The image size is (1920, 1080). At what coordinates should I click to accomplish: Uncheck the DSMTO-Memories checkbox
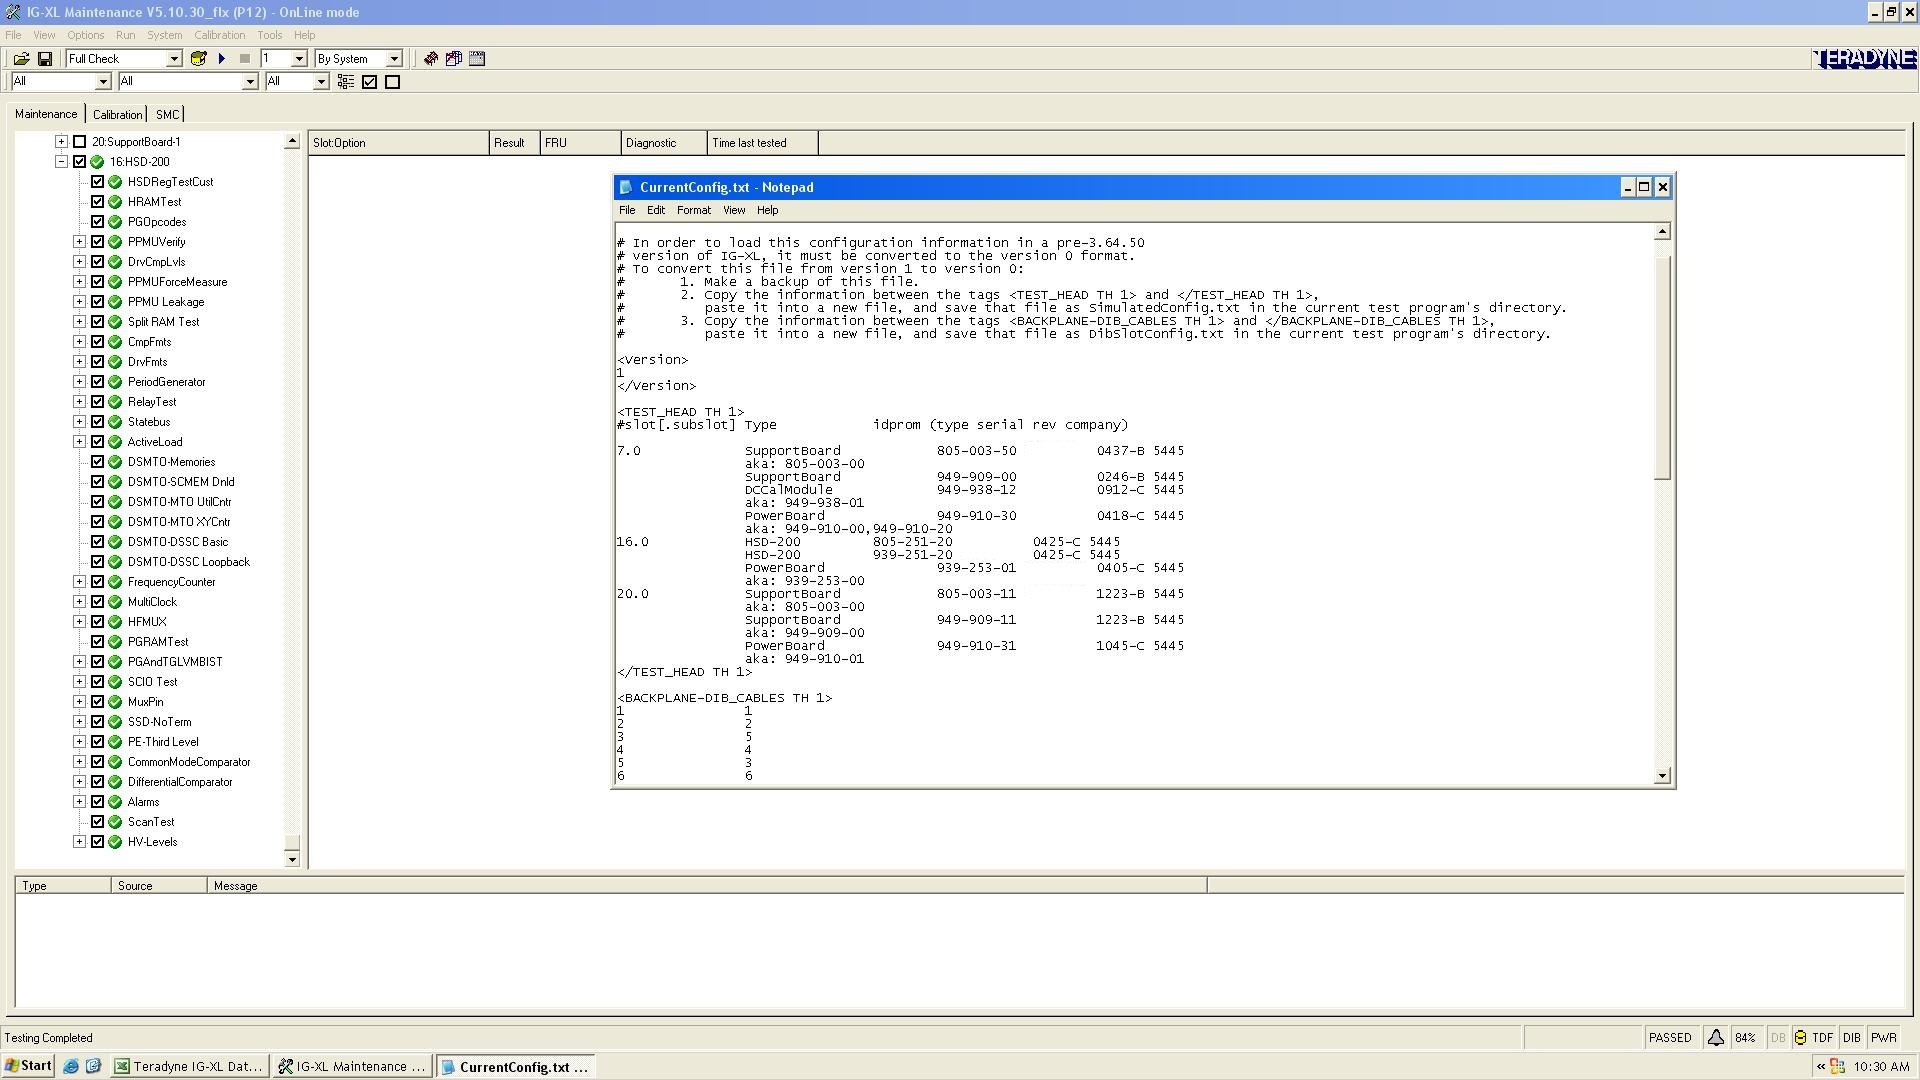click(97, 462)
